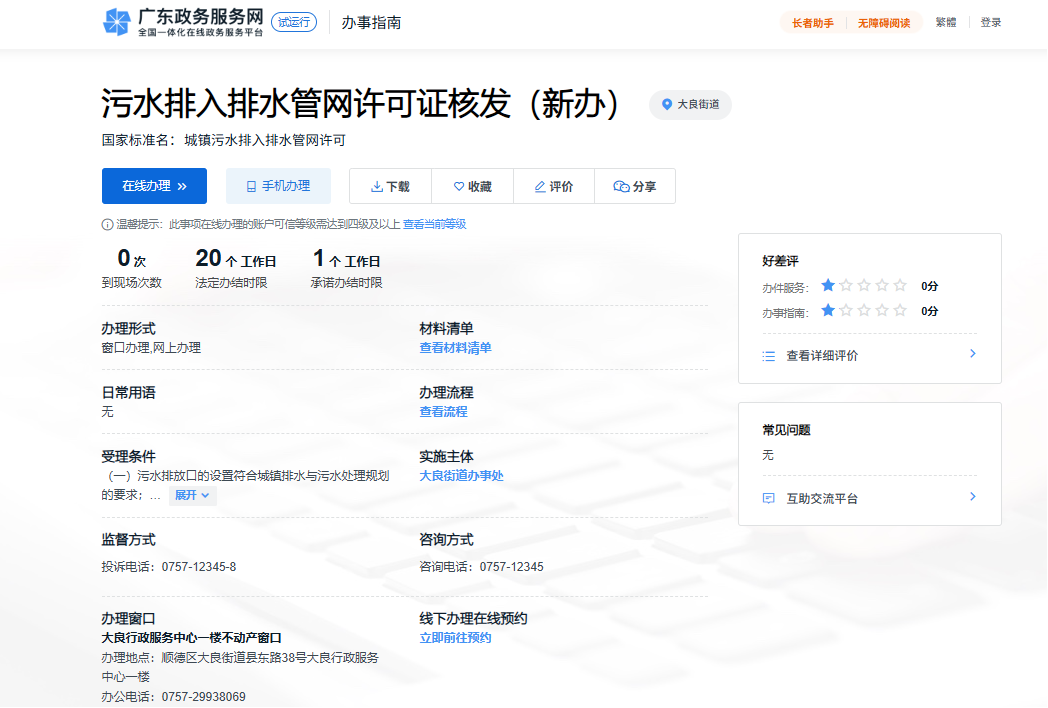This screenshot has height=708, width=1048.
Task: Click 登录 in the top bar
Action: coord(990,22)
